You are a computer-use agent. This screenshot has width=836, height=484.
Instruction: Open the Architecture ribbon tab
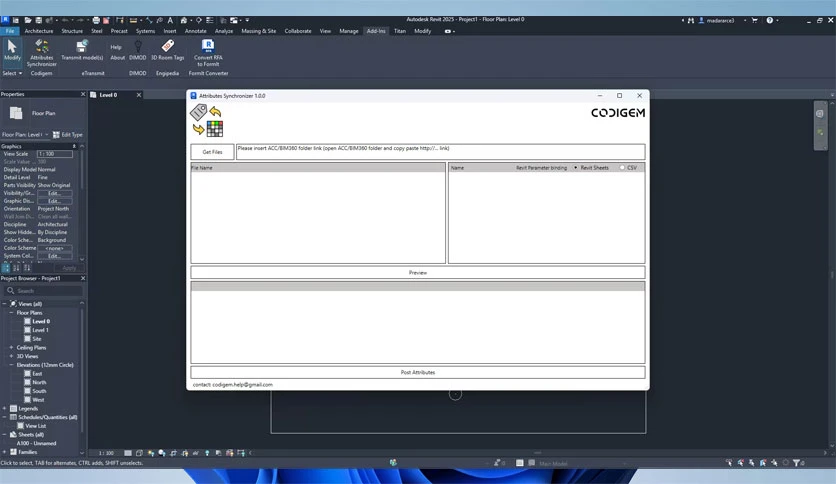coord(38,31)
